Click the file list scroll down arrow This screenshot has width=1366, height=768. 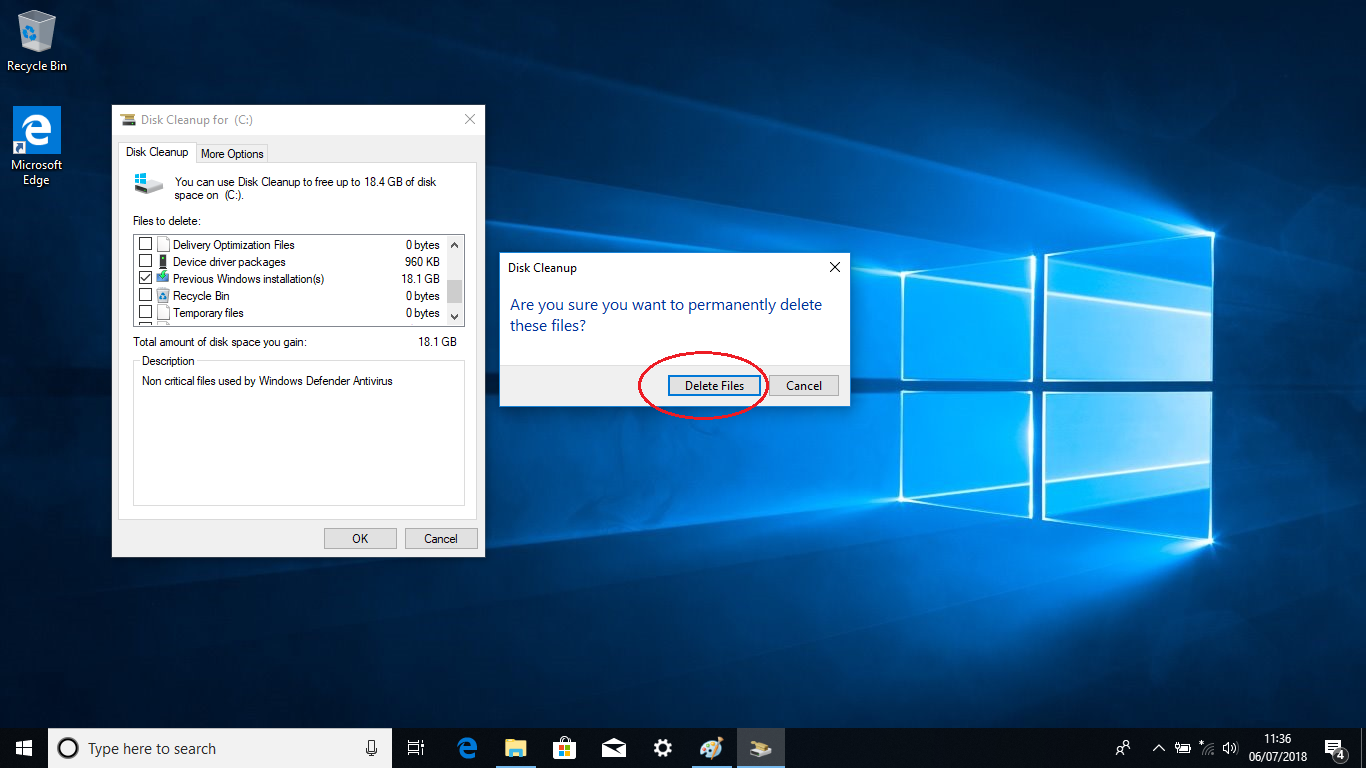coord(455,315)
